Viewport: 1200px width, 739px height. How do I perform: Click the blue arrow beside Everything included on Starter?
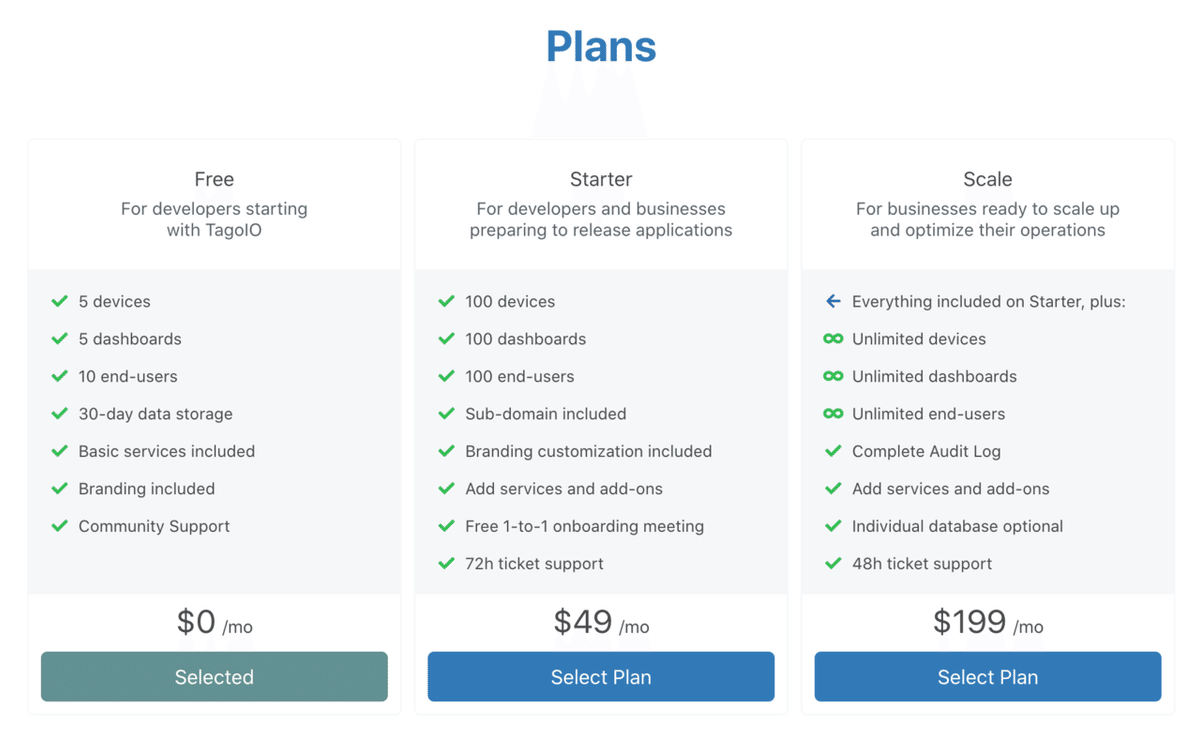(x=833, y=301)
